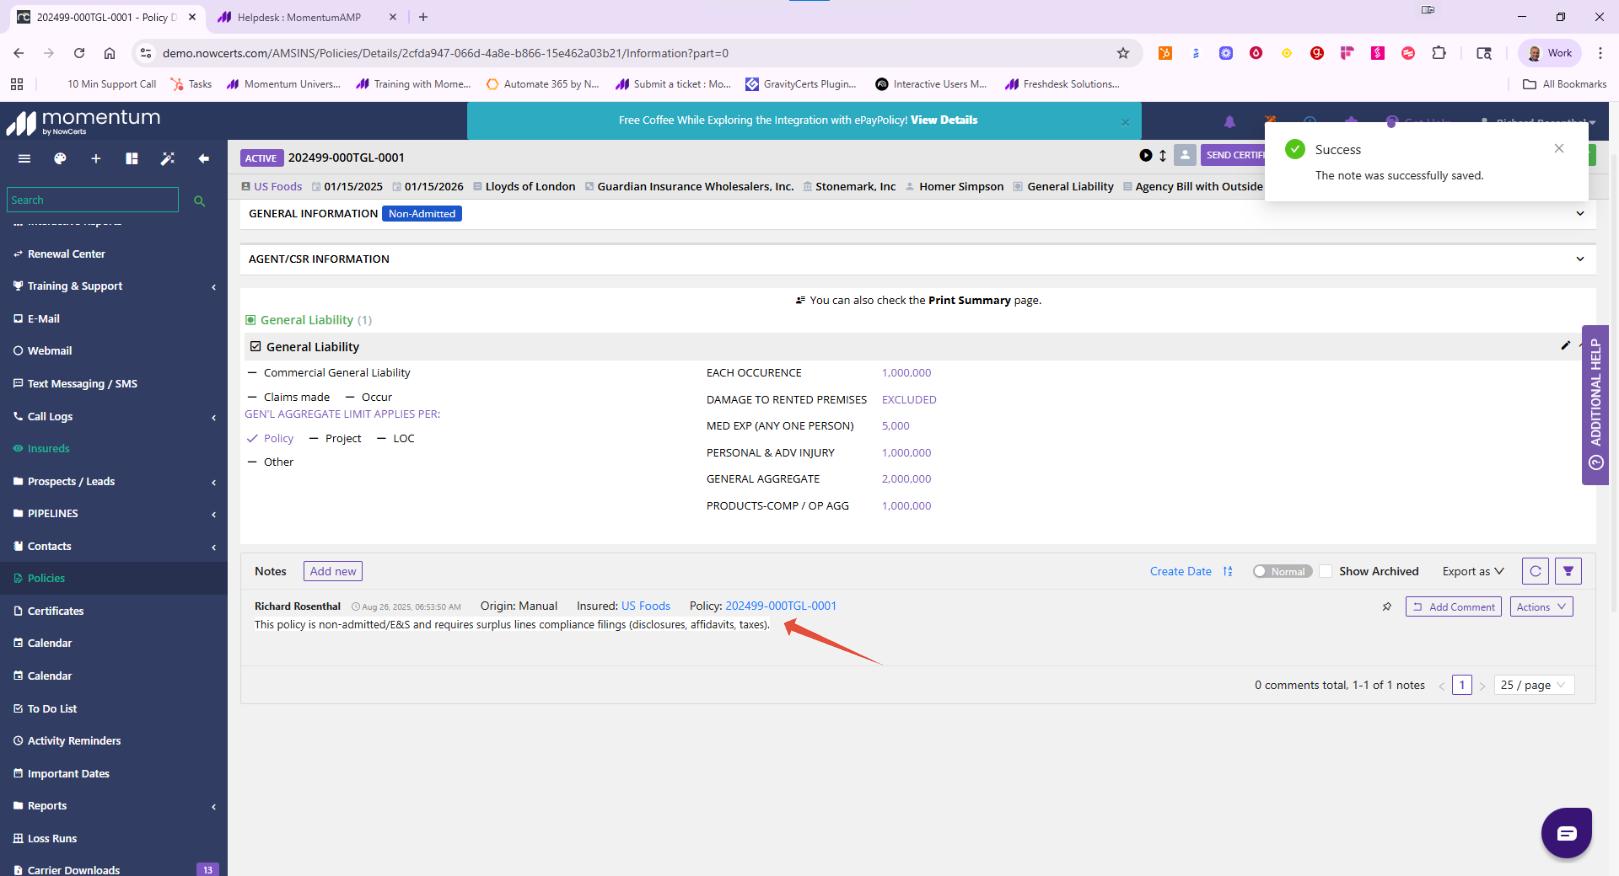
Task: Click inside the sidebar Search field
Action: (93, 200)
